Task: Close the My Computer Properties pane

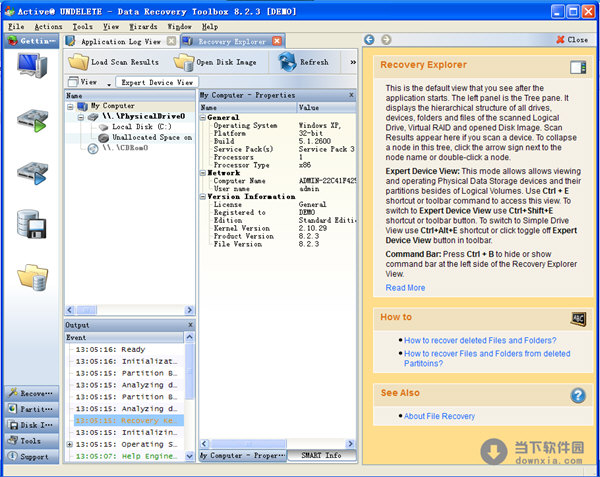Action: coord(351,95)
